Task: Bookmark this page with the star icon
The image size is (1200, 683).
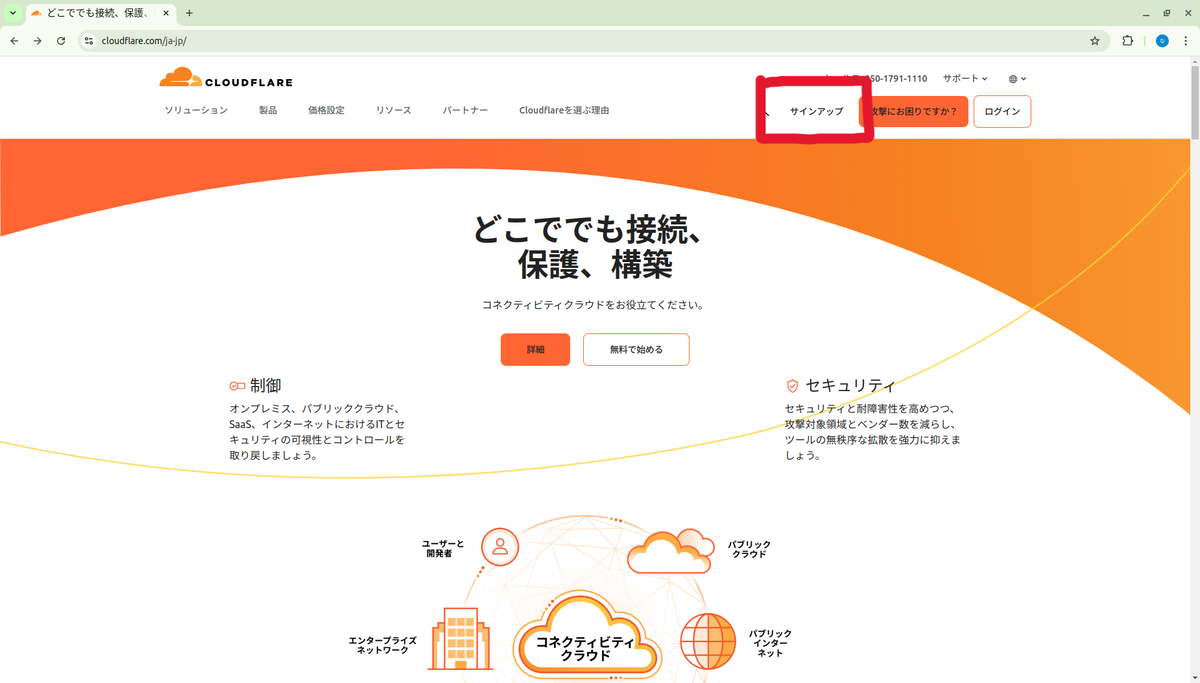Action: click(1095, 41)
